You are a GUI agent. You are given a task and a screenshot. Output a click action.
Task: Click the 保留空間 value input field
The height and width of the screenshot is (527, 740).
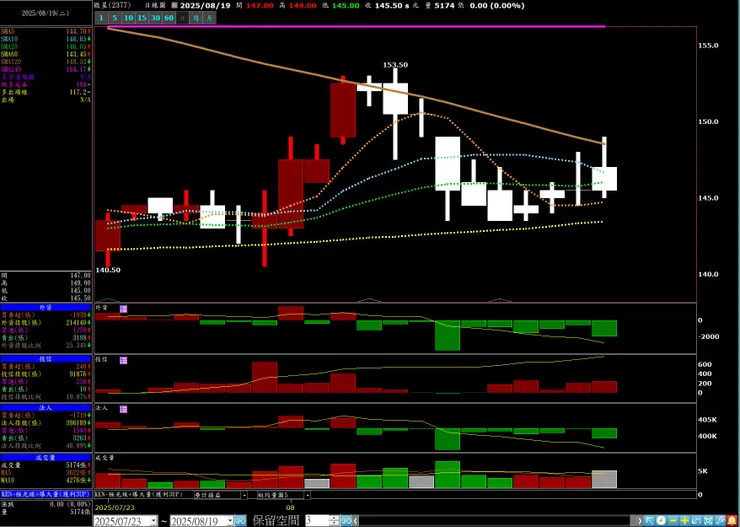pyautogui.click(x=318, y=521)
